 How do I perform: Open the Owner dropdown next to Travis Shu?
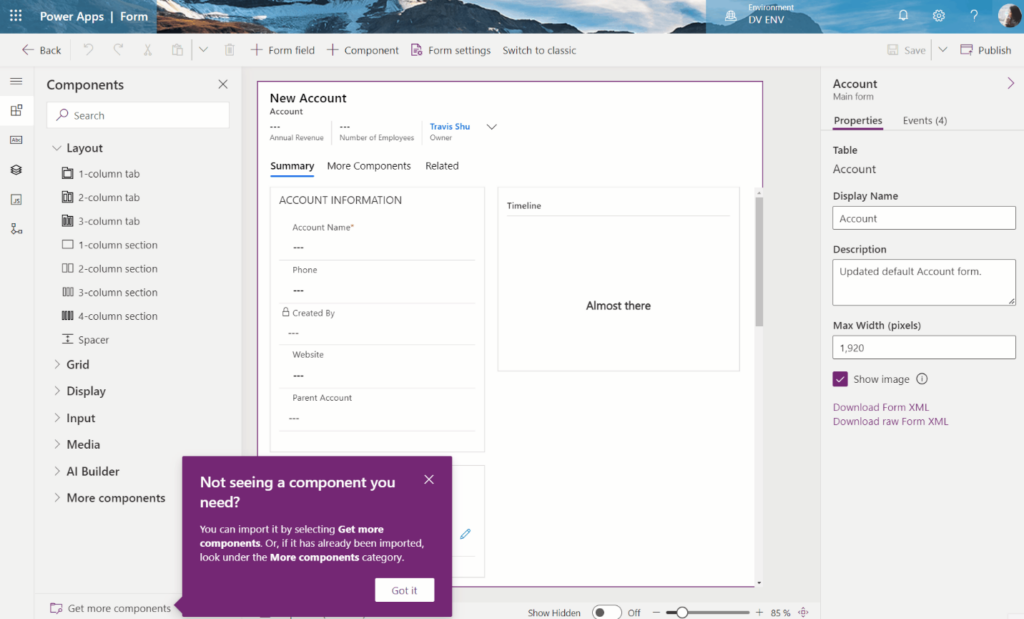[491, 126]
